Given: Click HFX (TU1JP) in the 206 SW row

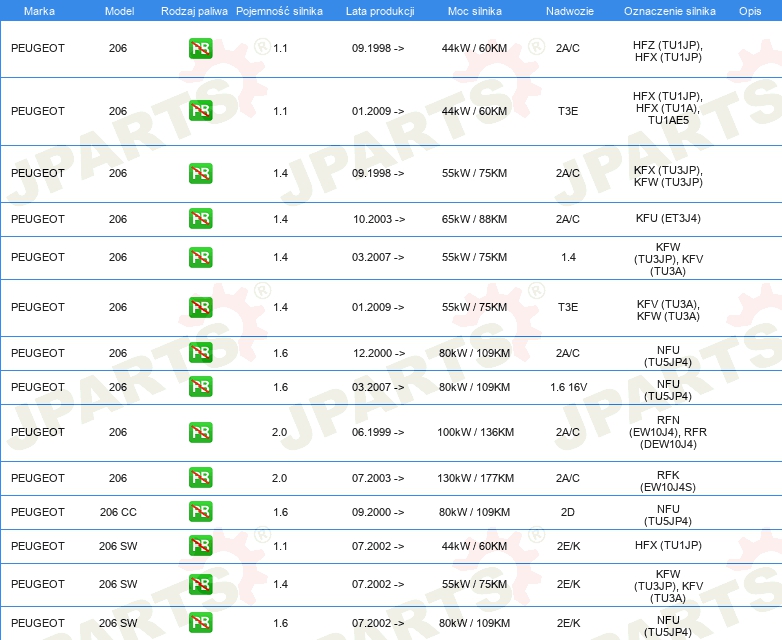Looking at the screenshot, I should click(x=668, y=545).
